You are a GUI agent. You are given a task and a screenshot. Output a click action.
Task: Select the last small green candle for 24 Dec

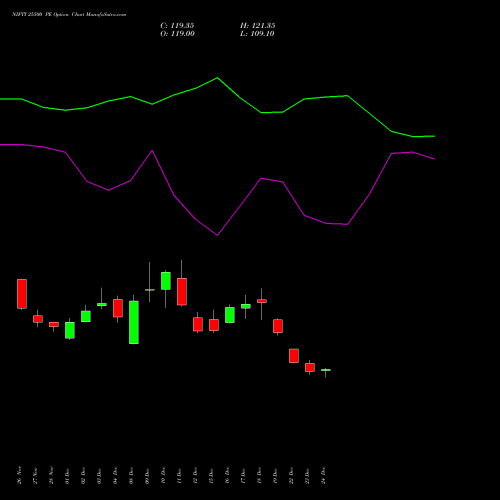pyautogui.click(x=326, y=370)
